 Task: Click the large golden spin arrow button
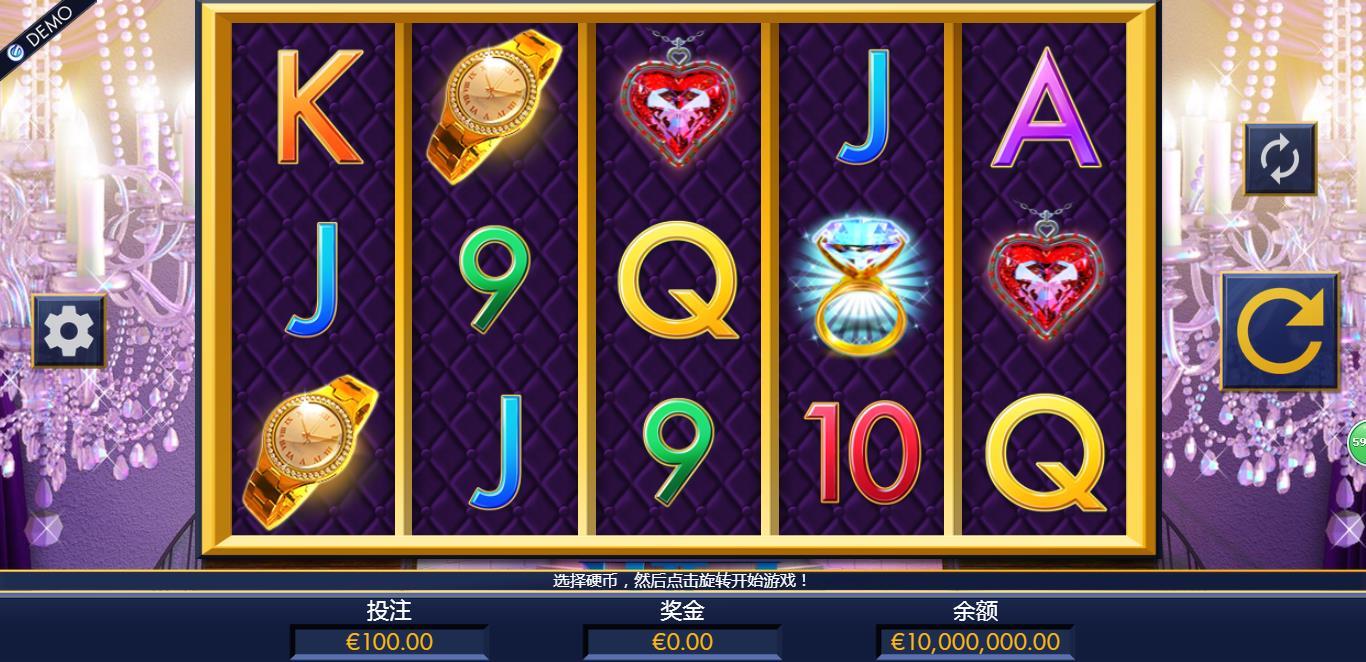point(1281,331)
